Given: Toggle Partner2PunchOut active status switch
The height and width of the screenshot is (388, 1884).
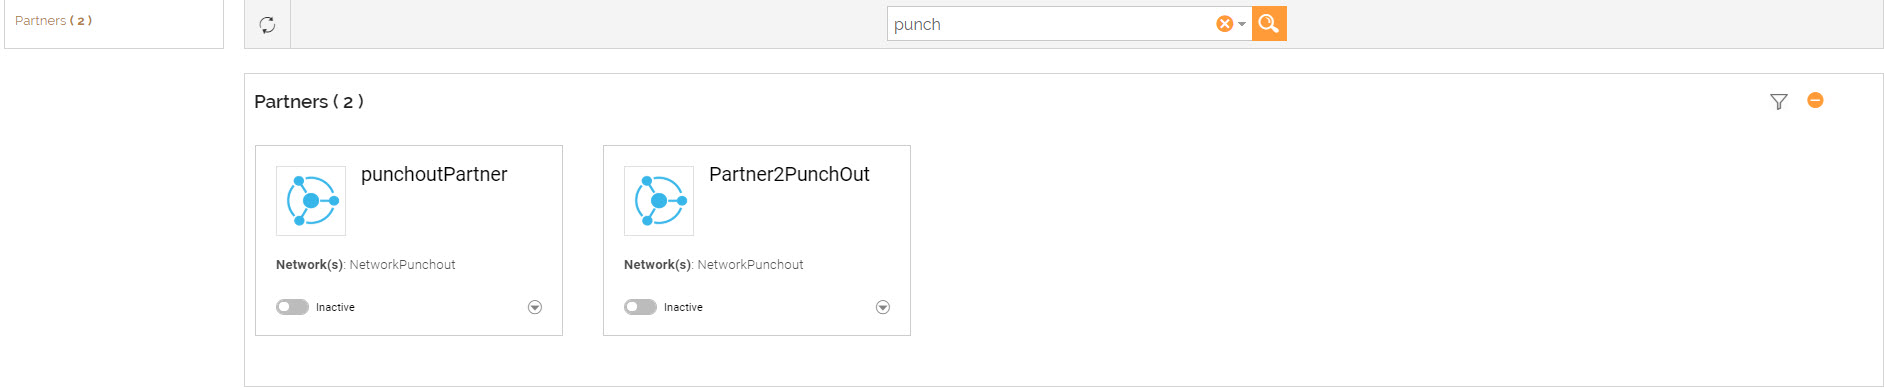Looking at the screenshot, I should (x=640, y=307).
